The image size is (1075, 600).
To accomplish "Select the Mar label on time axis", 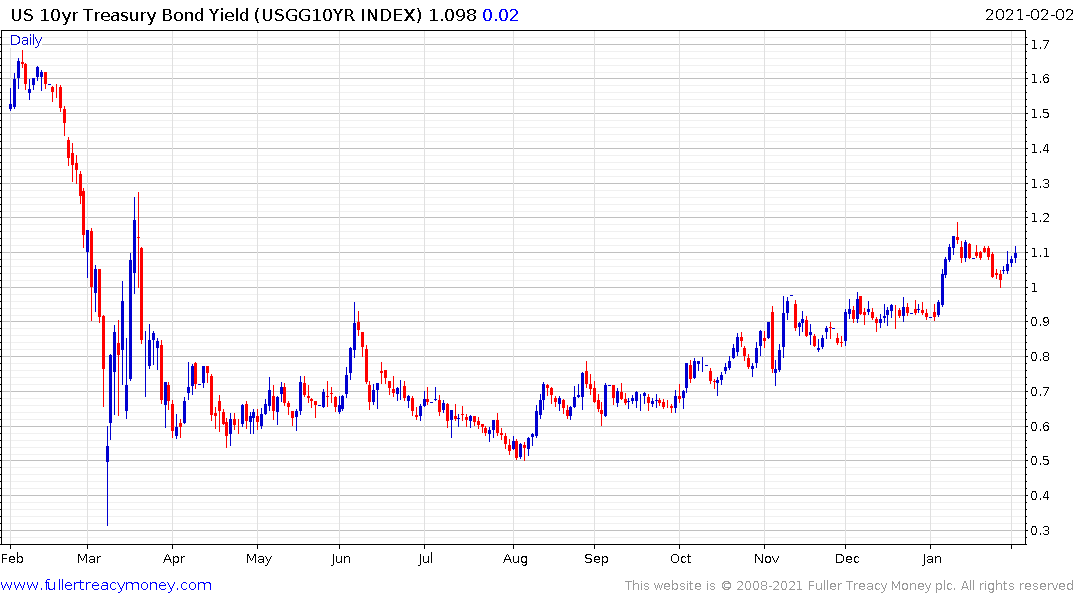I will [x=89, y=558].
